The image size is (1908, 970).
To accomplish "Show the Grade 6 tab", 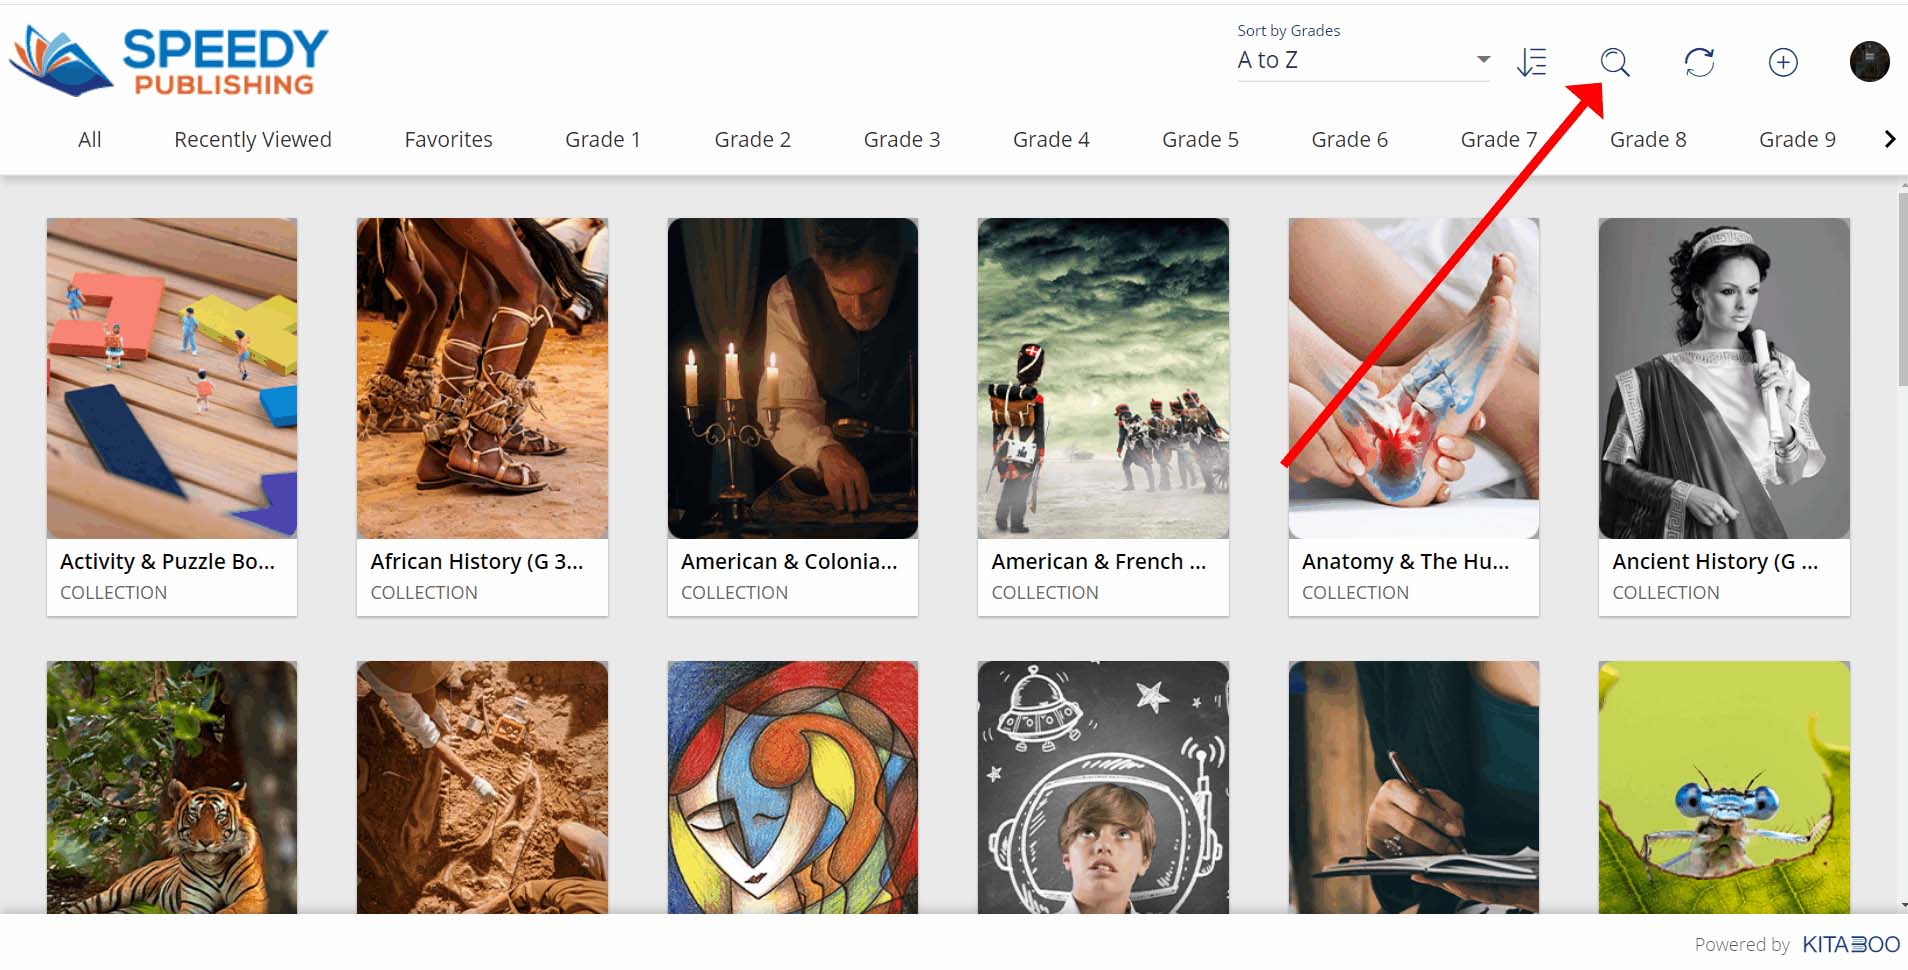I will pyautogui.click(x=1349, y=139).
